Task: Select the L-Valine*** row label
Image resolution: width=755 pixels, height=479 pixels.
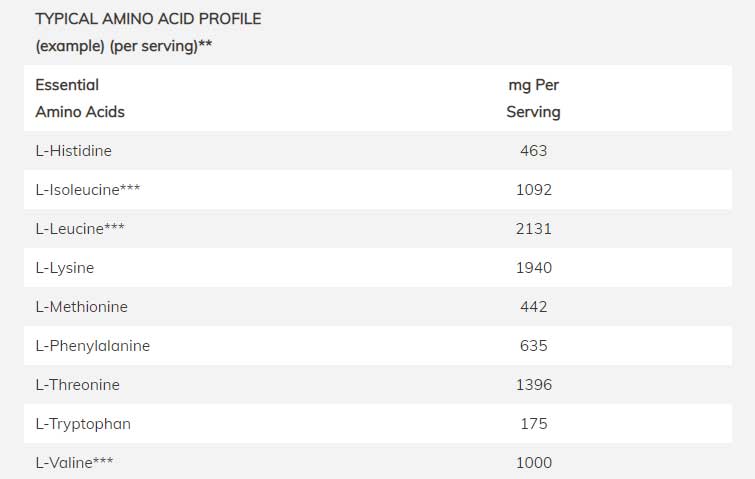Action: tap(73, 463)
